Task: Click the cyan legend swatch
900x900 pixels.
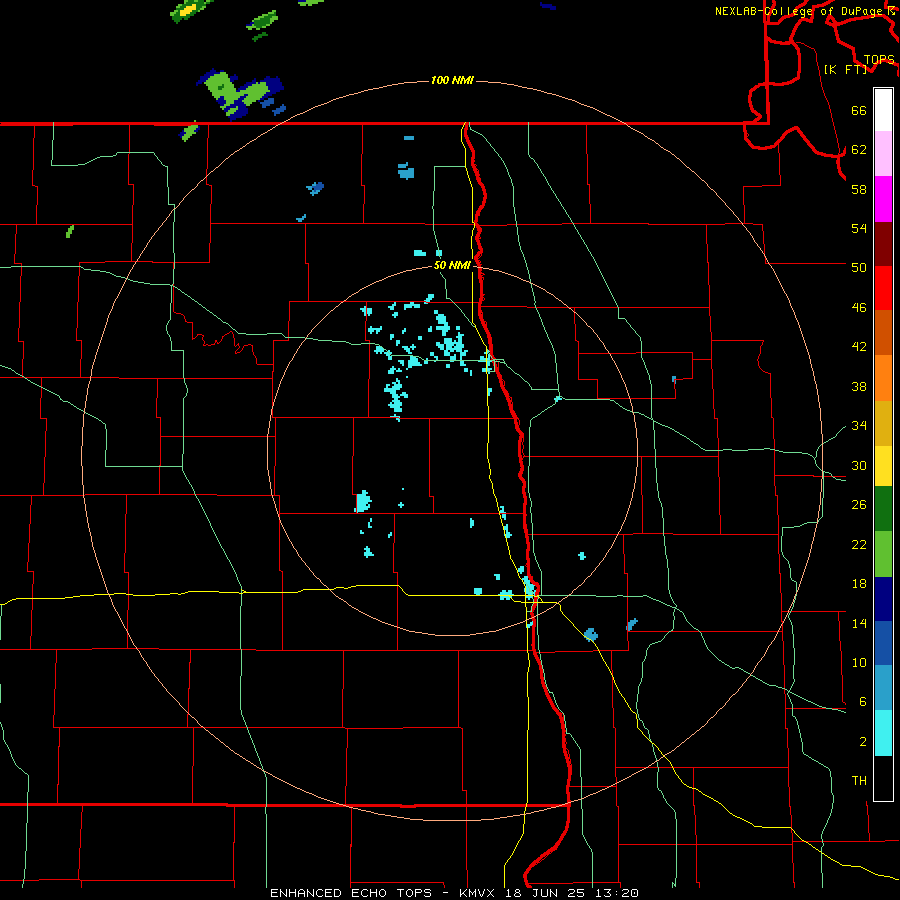Action: click(883, 733)
